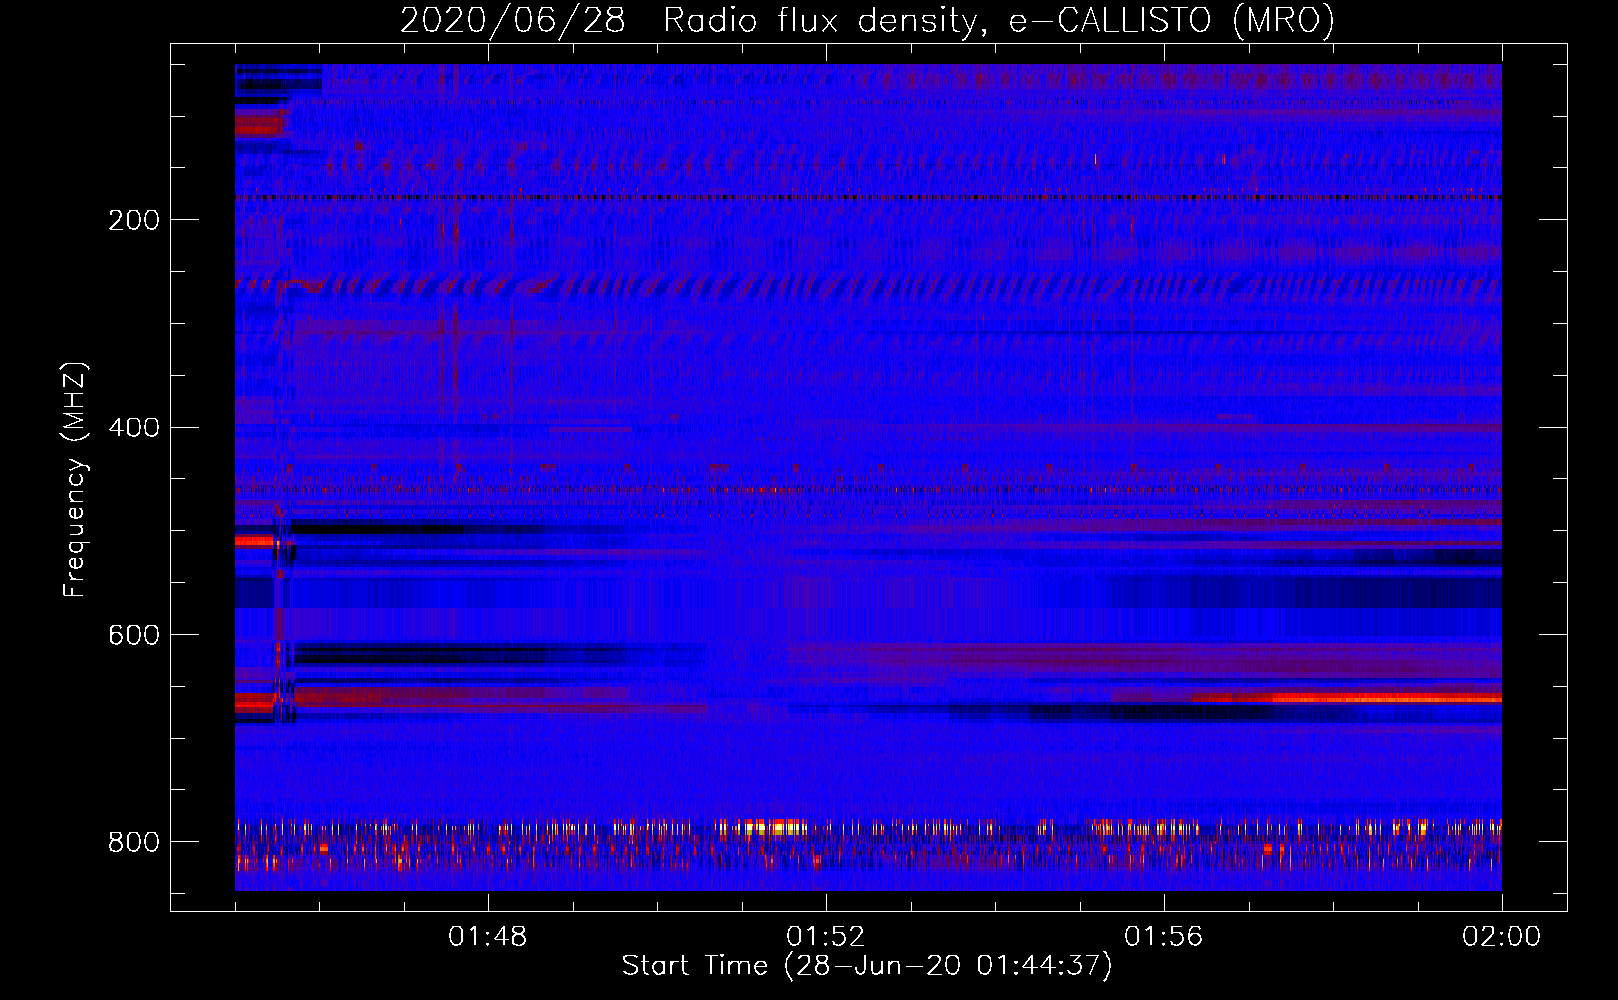Click the "Start Time (28-Jun-20 01:44:37)" label

pos(867,966)
